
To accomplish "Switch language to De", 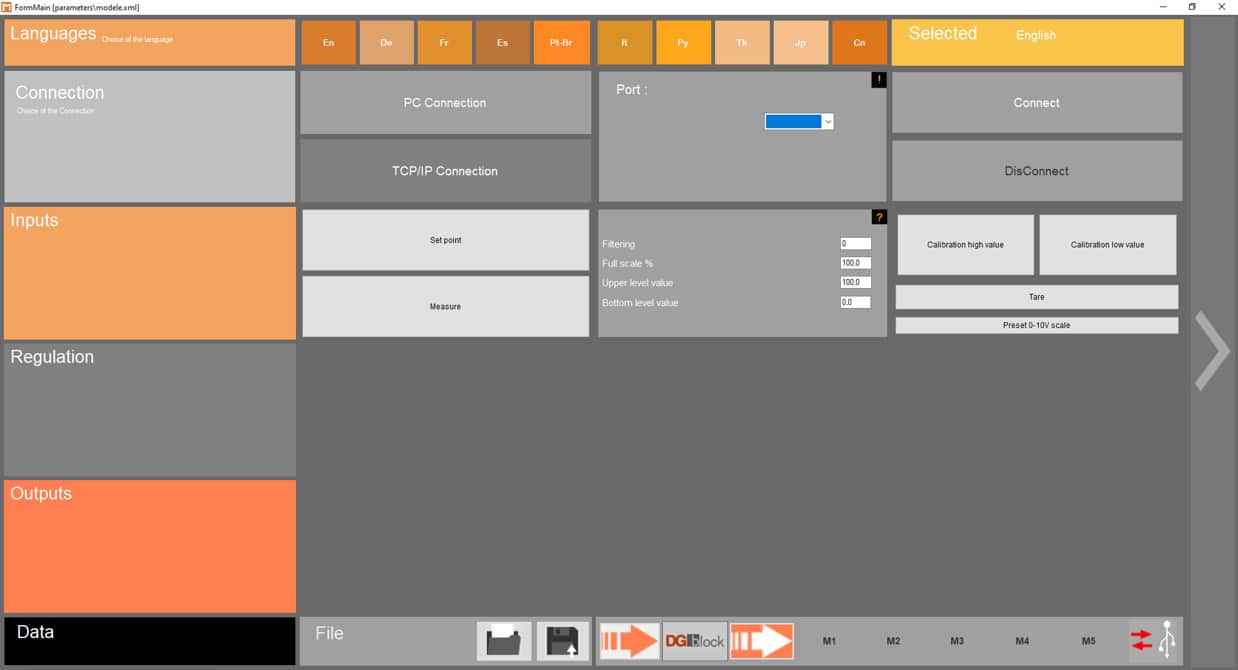I will [x=386, y=43].
